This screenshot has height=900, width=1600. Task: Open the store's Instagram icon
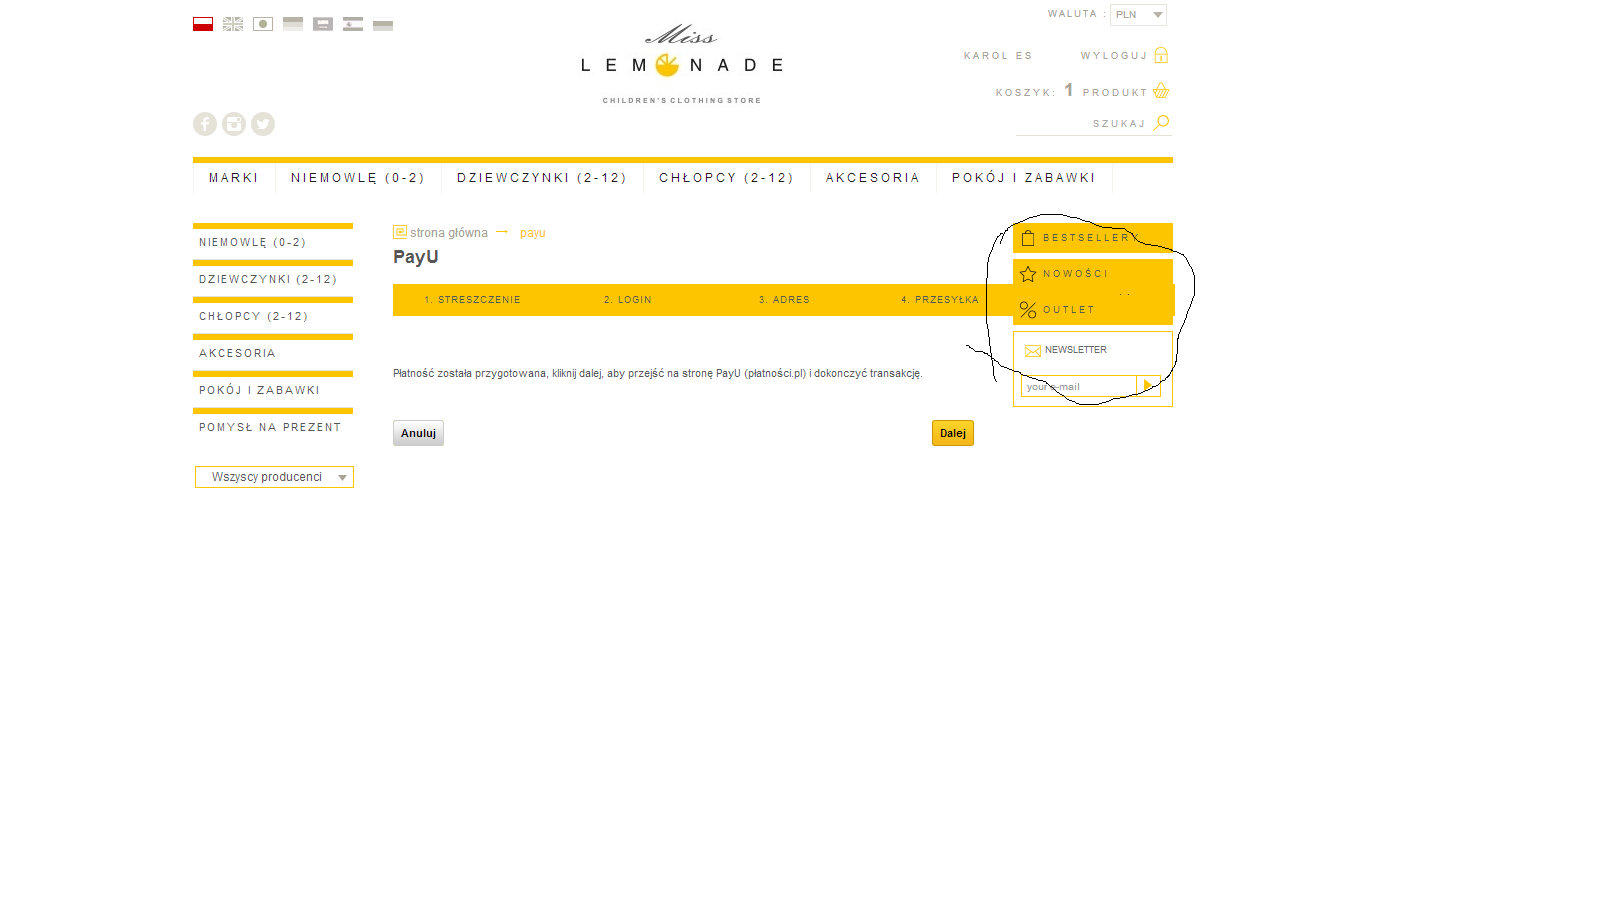234,124
